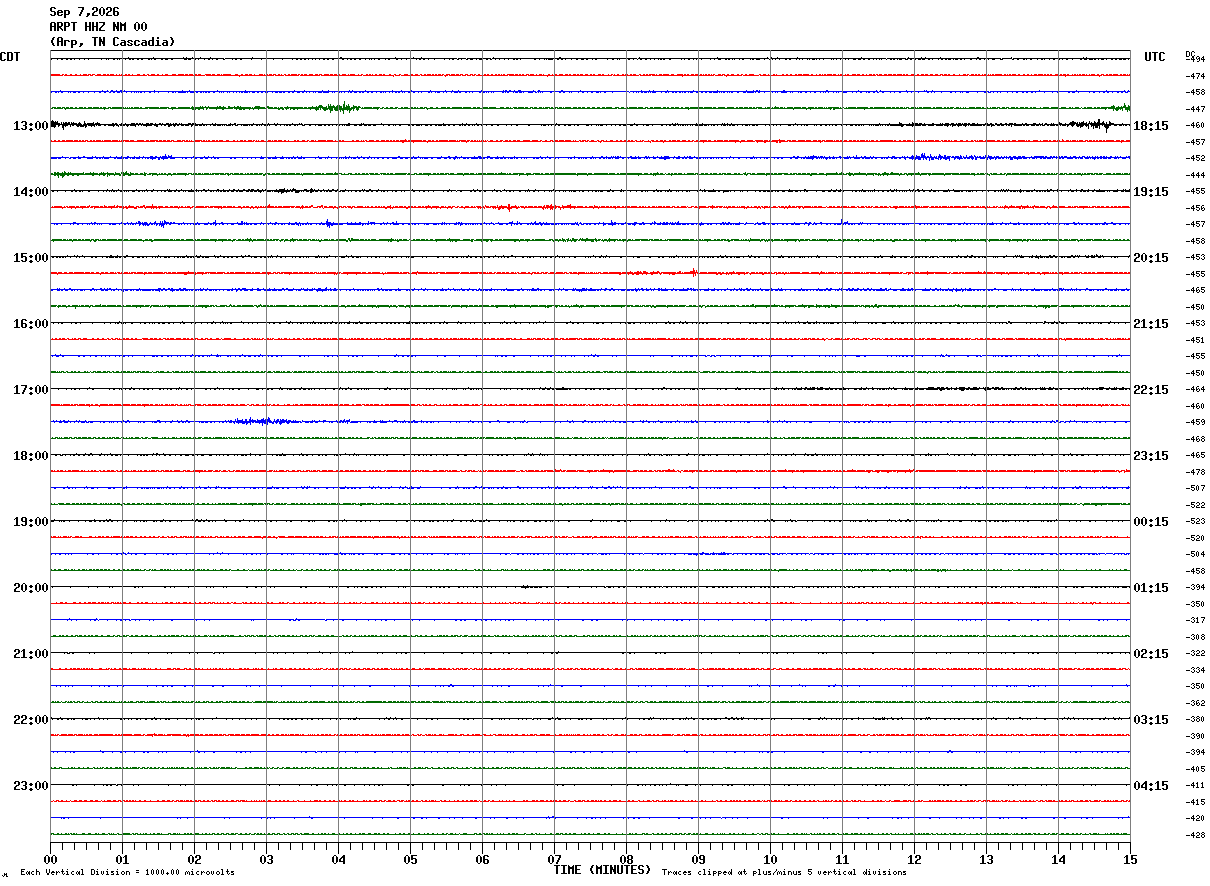1210x886 pixels.
Task: Click the 23:00 CDT time label
Action: (x=30, y=786)
